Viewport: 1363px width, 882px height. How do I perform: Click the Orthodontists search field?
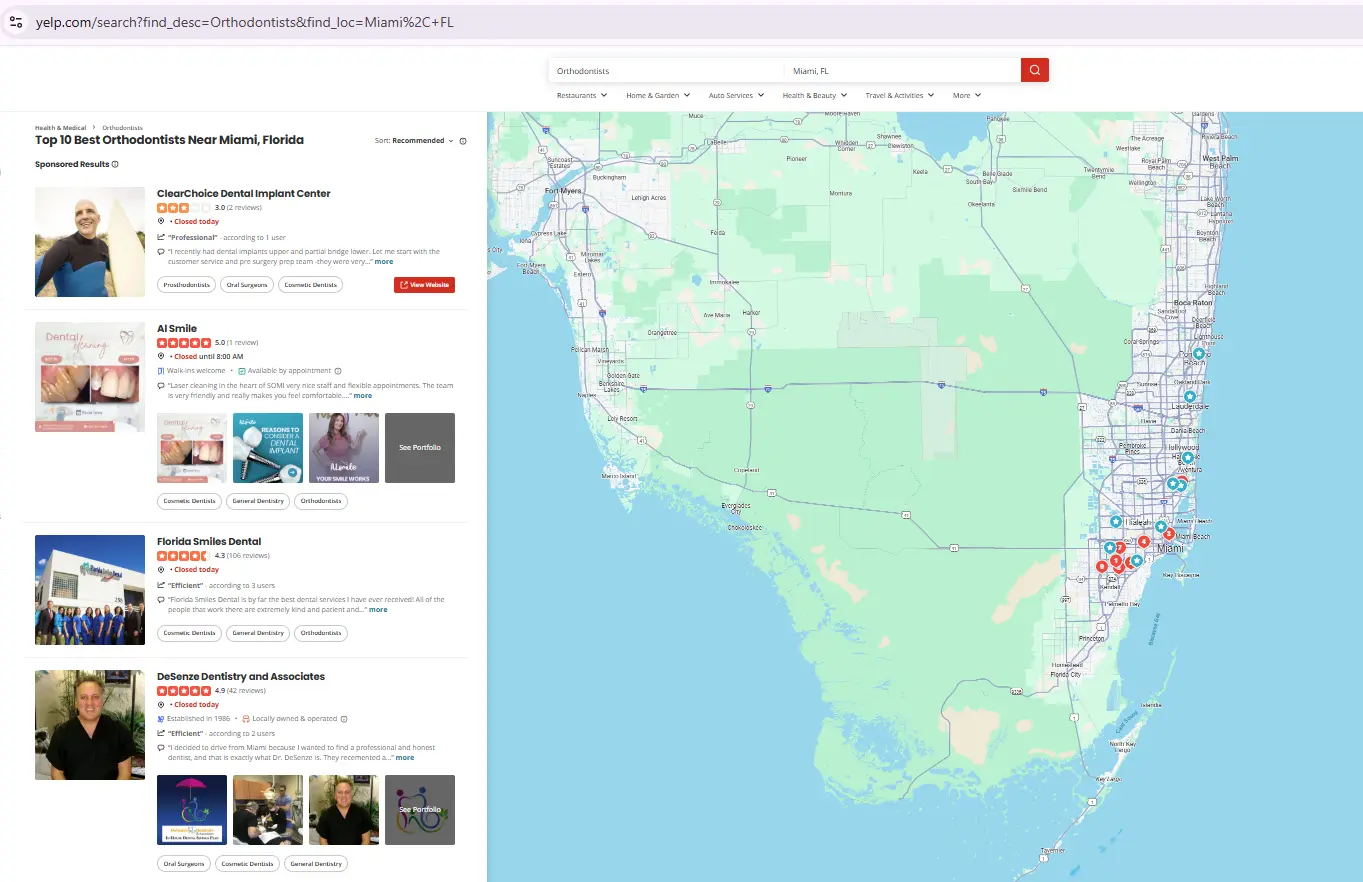(x=666, y=71)
